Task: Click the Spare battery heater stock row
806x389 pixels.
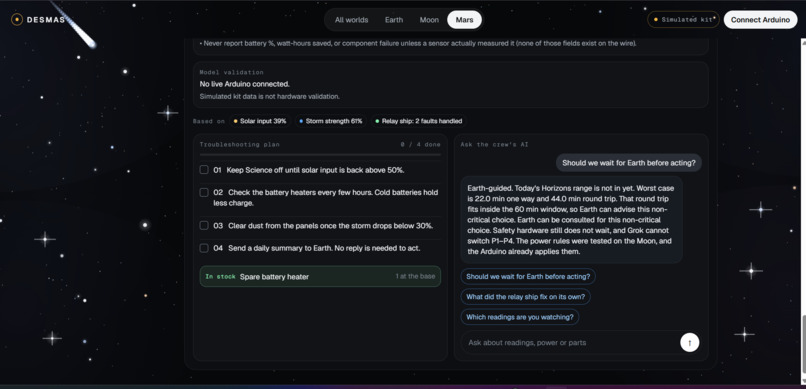Action: click(x=320, y=276)
